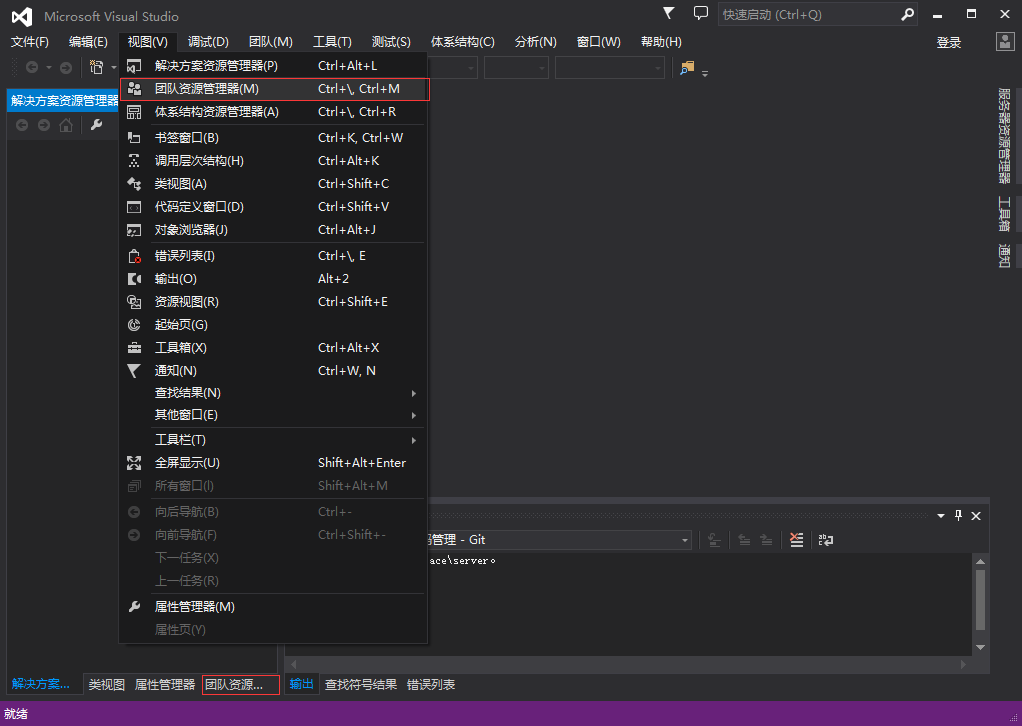Click the 错误列表(I) icon in menu
The image size is (1022, 726).
[x=134, y=256]
